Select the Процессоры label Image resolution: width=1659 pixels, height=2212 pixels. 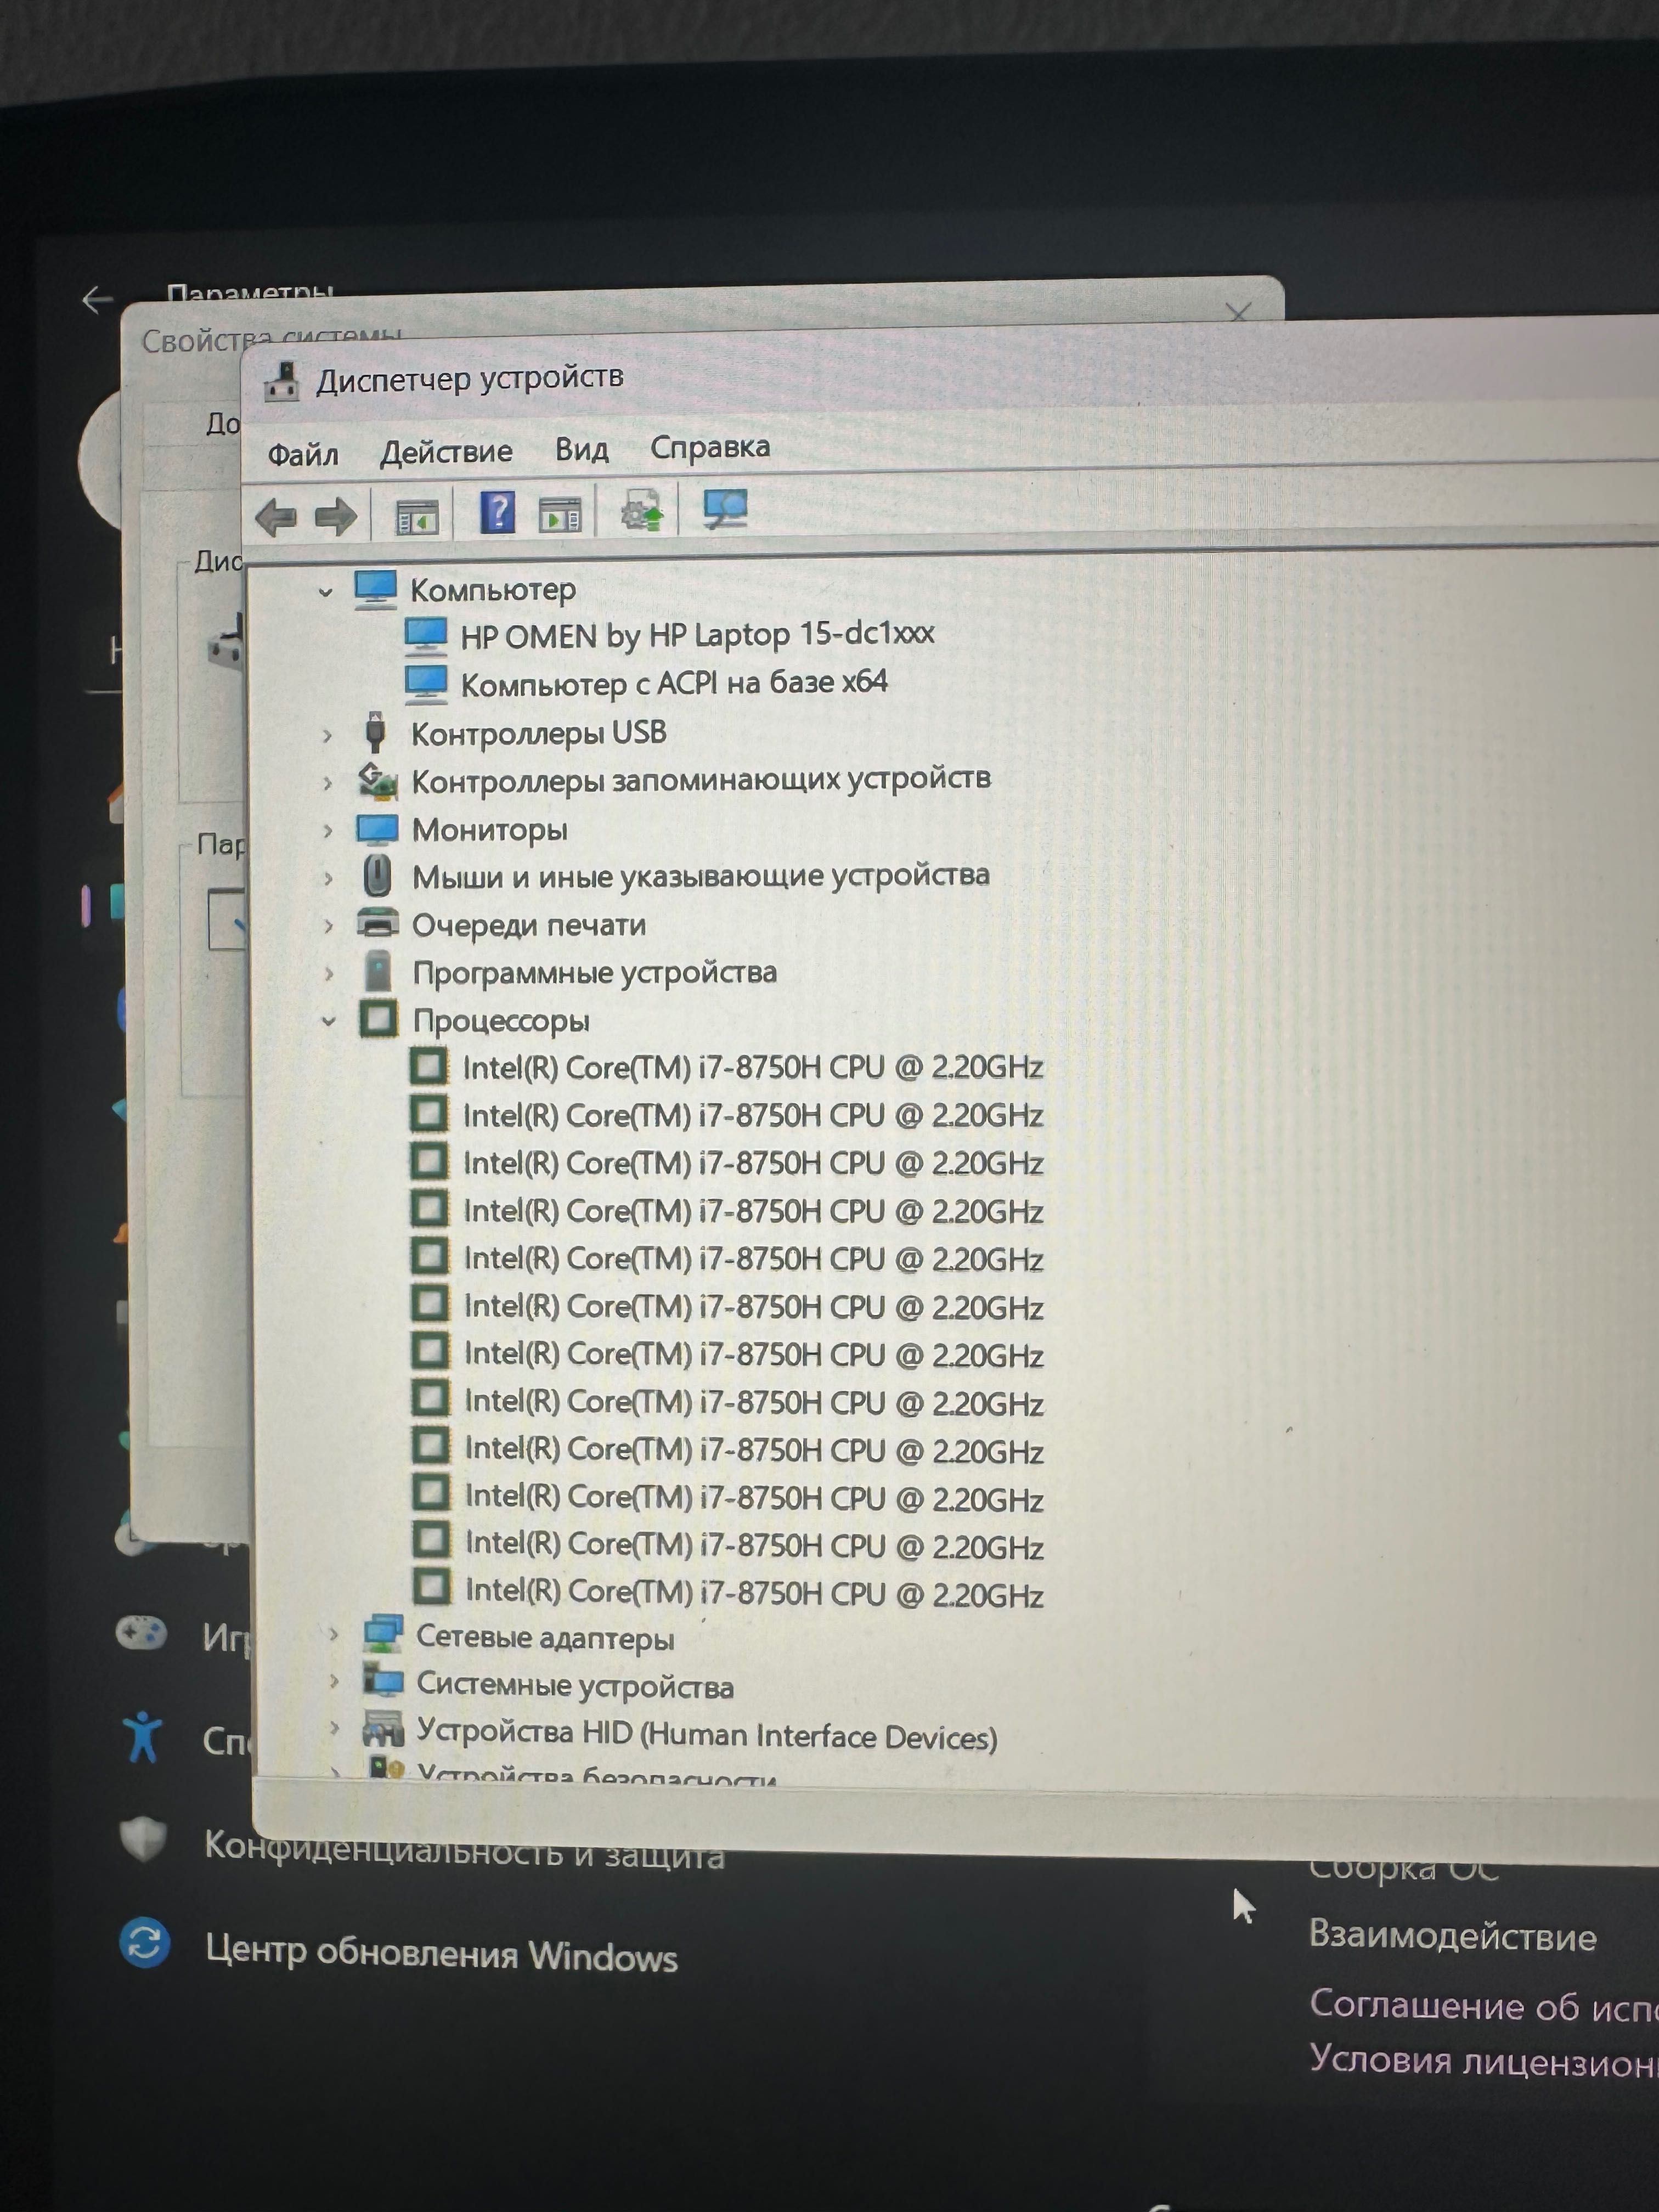[501, 1021]
